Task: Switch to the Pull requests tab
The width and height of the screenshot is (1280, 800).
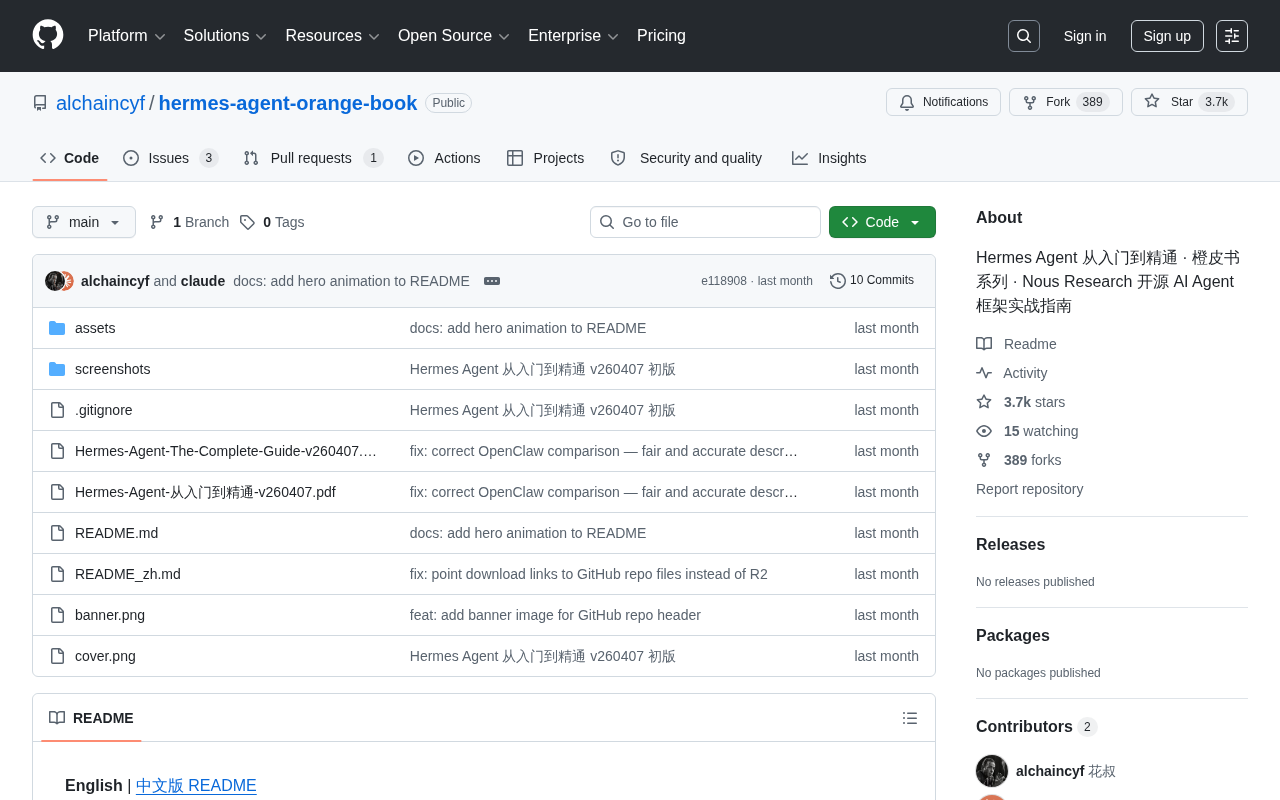Action: click(x=313, y=158)
